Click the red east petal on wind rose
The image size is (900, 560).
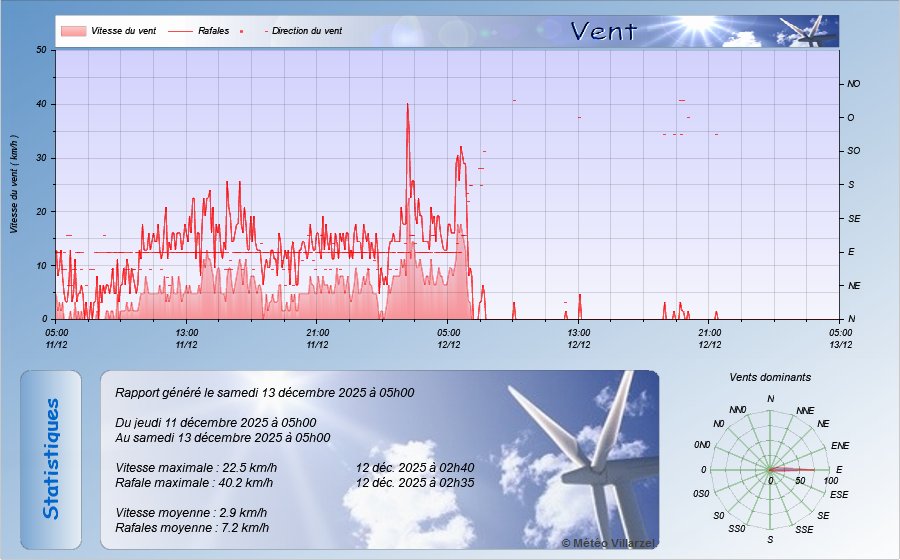pos(795,469)
